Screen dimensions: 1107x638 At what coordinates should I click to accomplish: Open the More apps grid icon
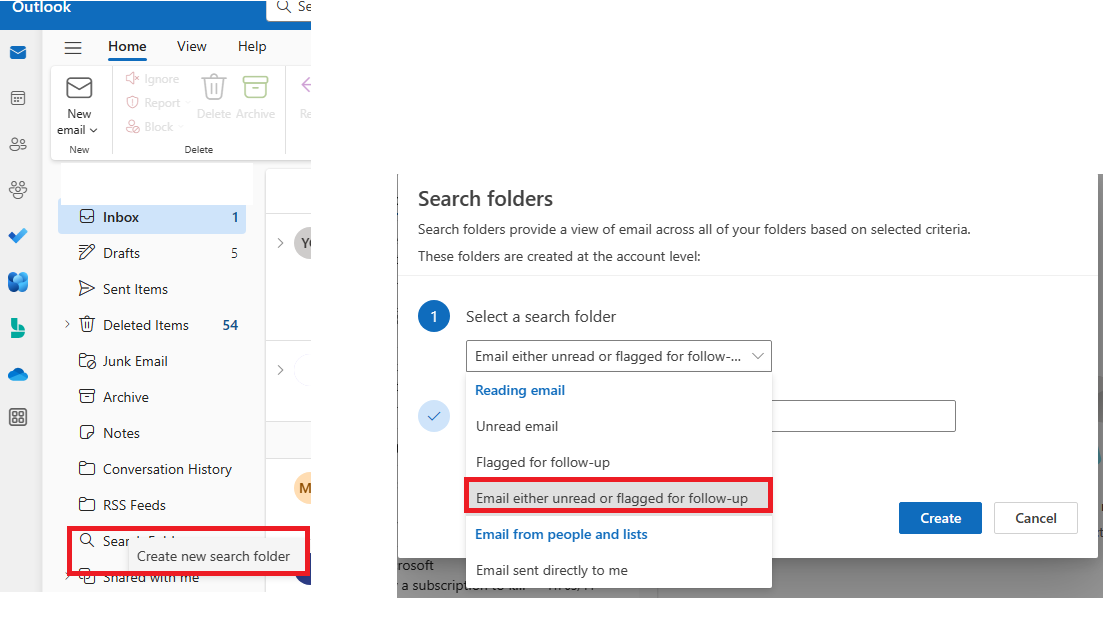(x=18, y=417)
